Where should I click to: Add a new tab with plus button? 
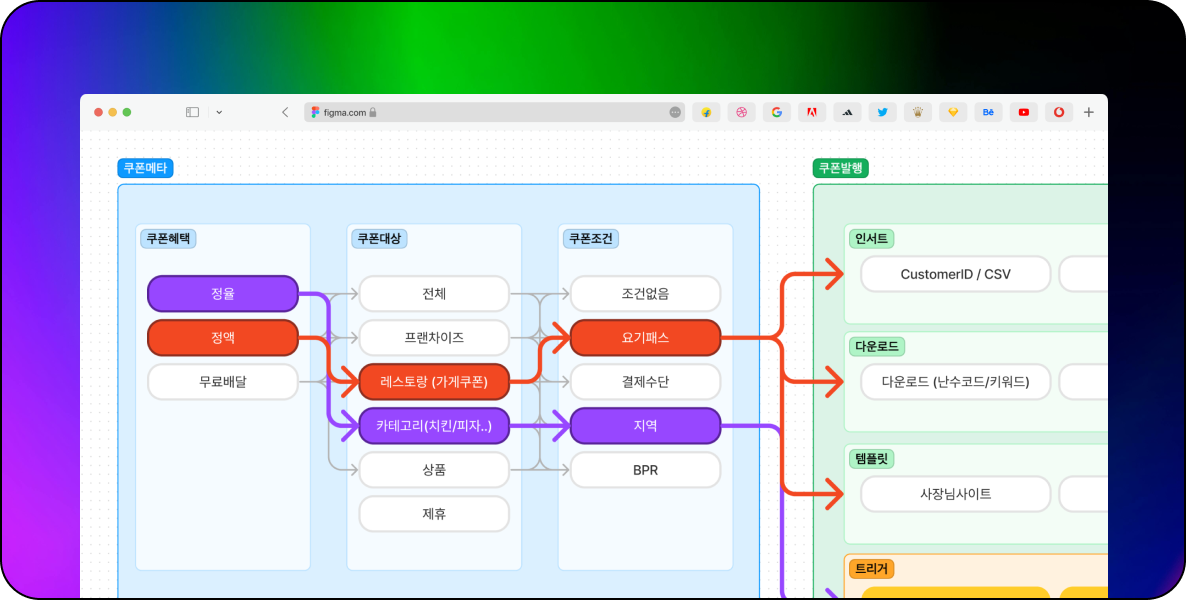tap(1089, 113)
